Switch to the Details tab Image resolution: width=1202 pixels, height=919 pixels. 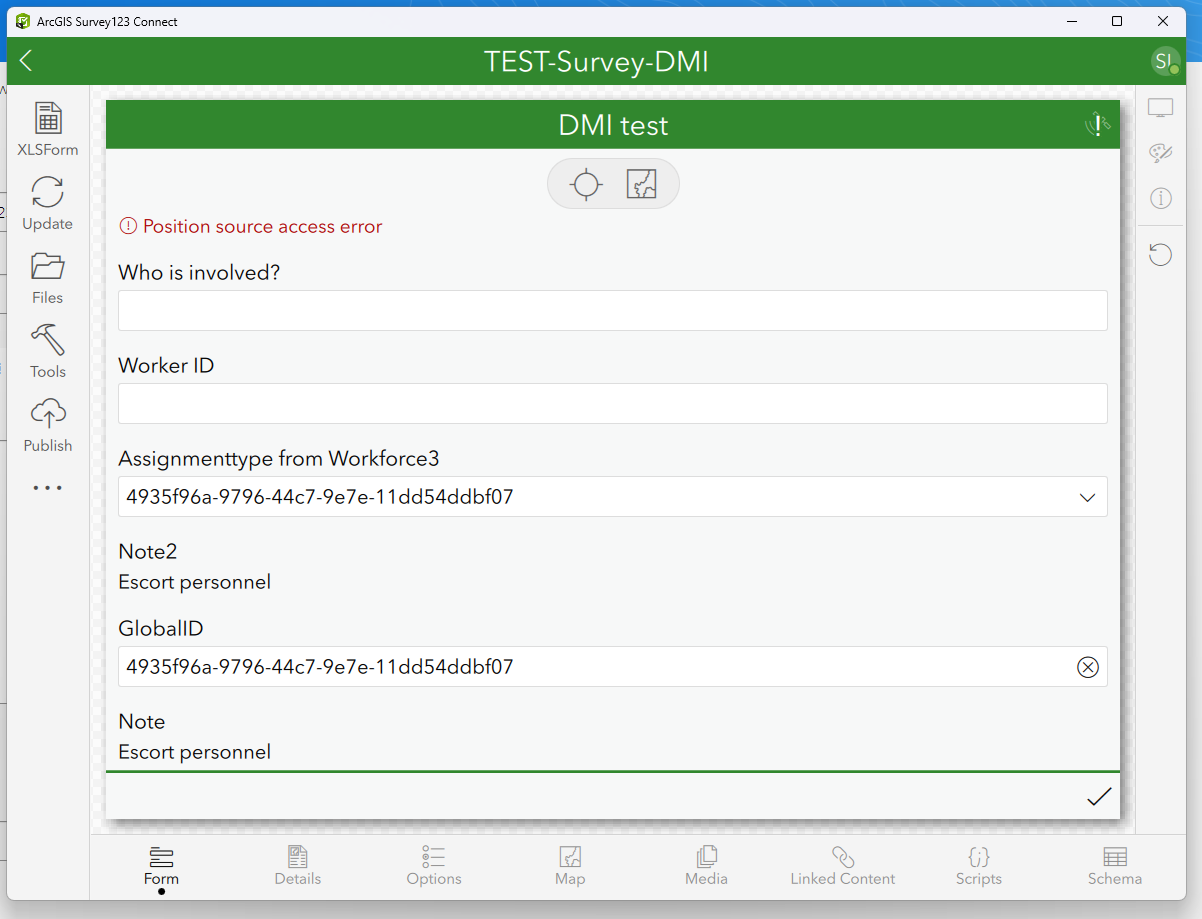click(x=298, y=866)
